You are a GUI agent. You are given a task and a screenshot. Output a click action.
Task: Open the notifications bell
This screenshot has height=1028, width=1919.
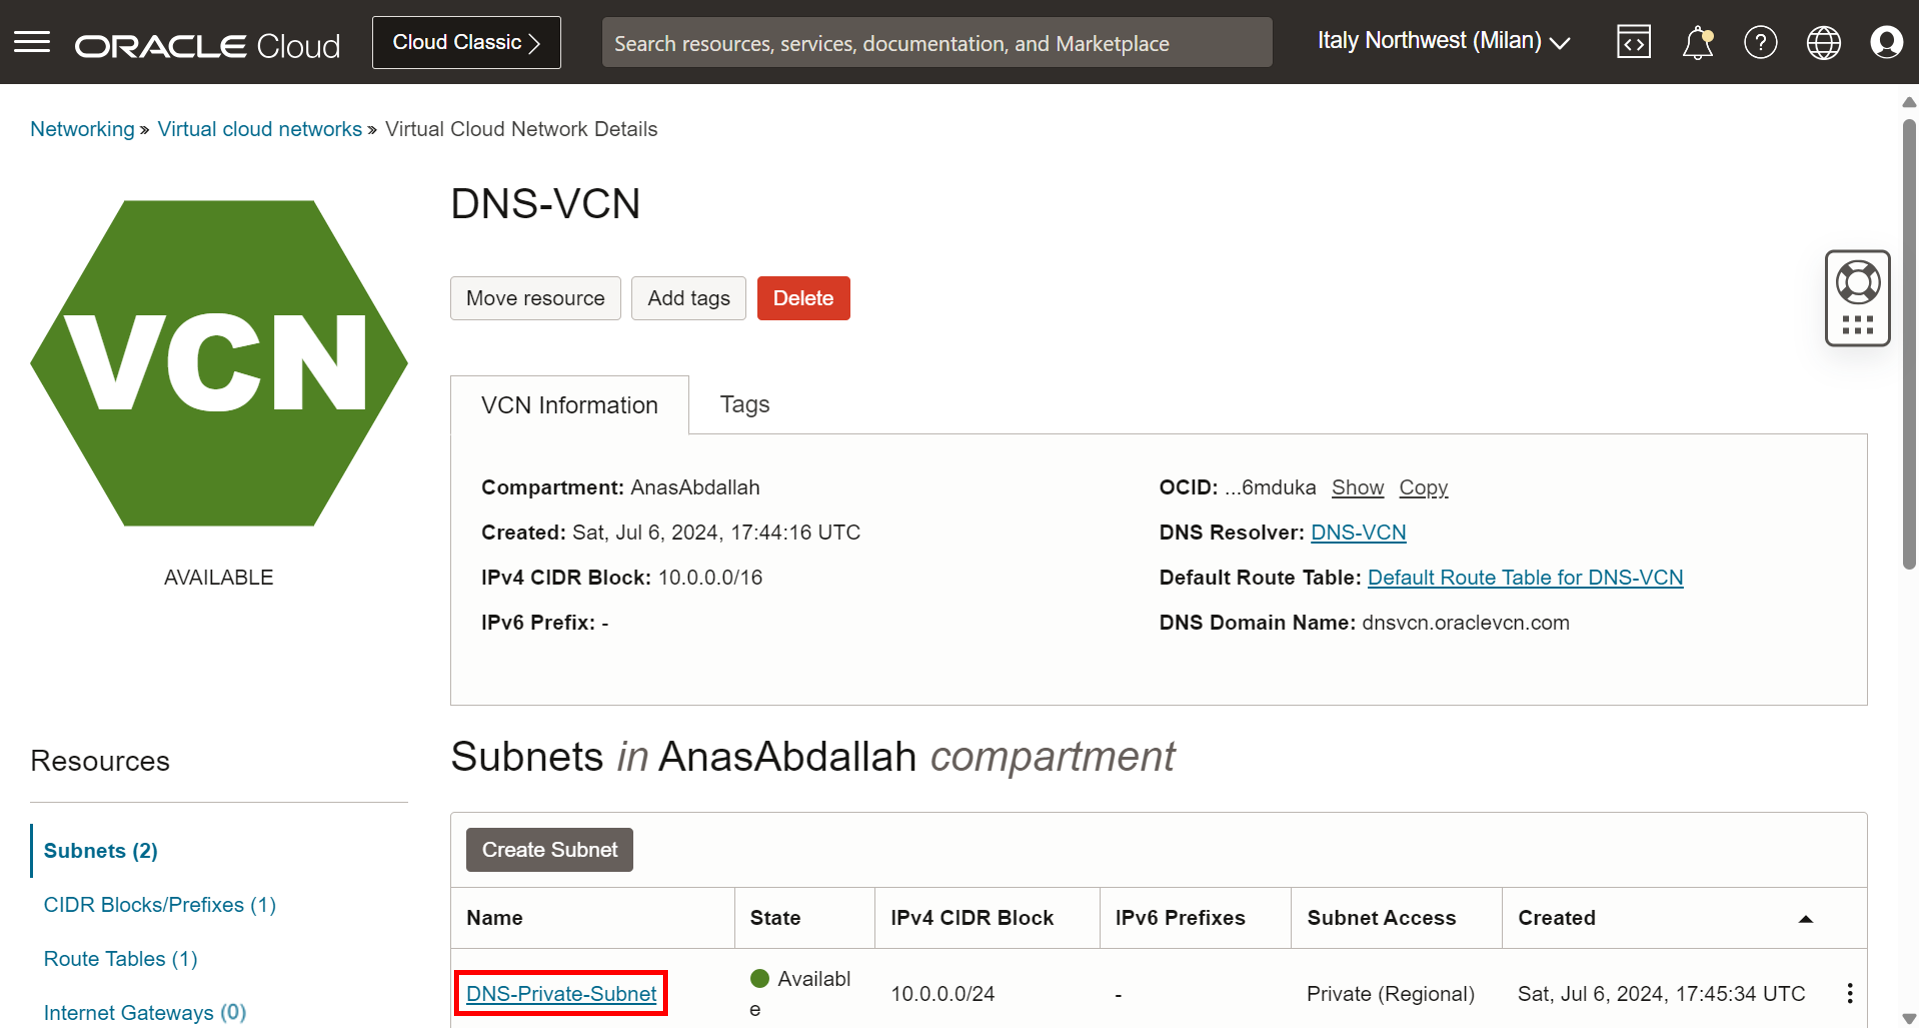pyautogui.click(x=1697, y=43)
